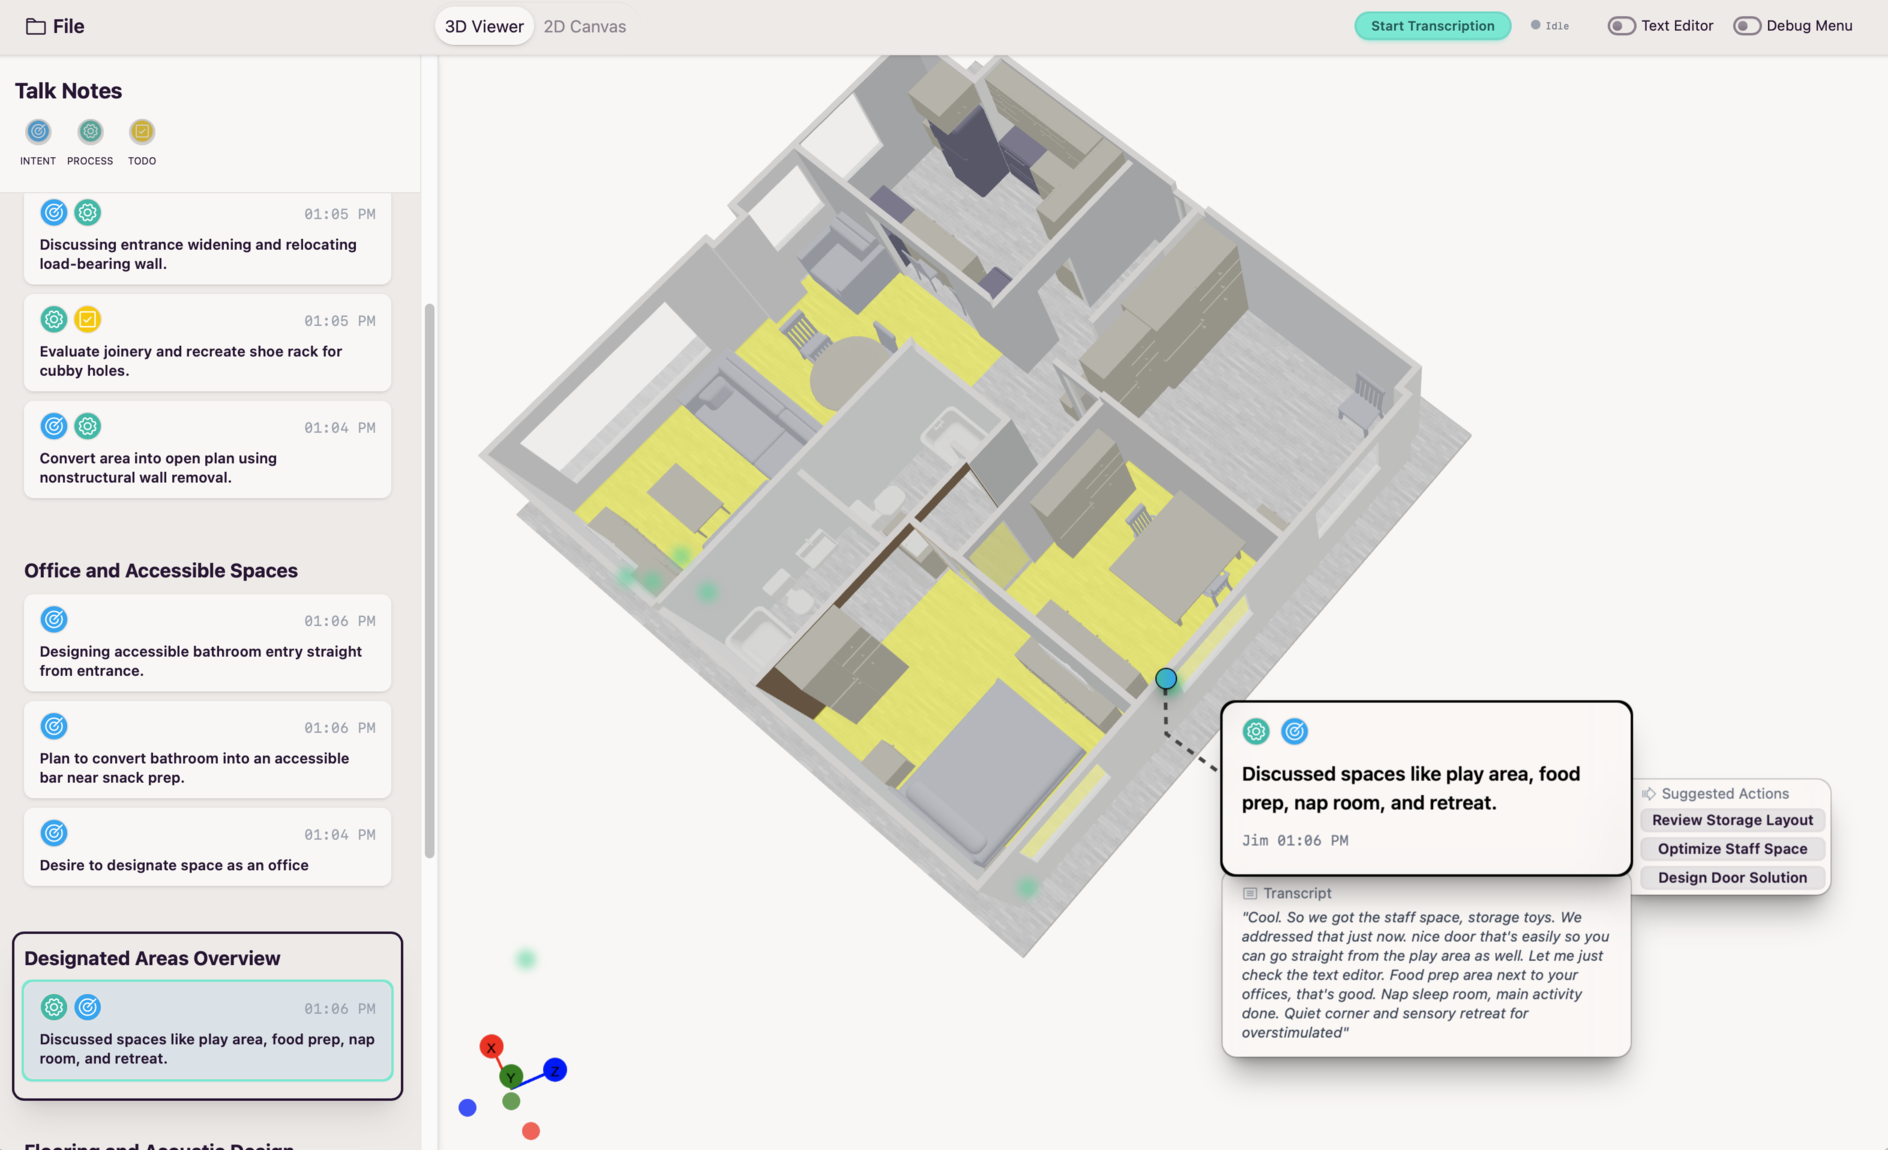Click the PROCESS filter icon
The image size is (1888, 1150).
coord(90,132)
